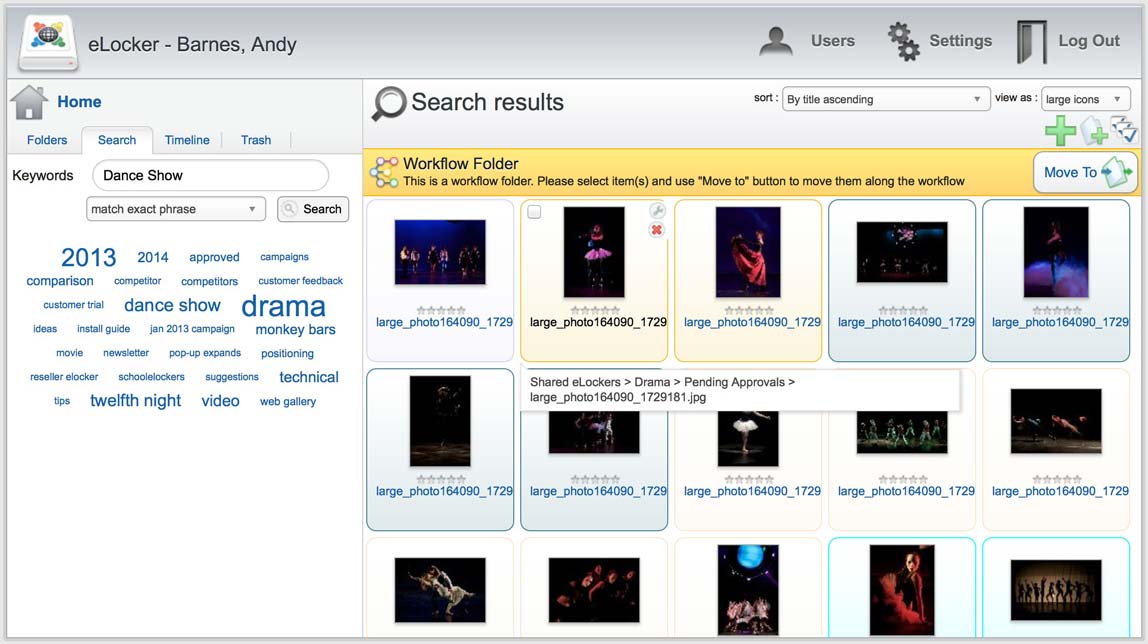Open the Timeline tab
This screenshot has height=644, width=1148.
(187, 140)
